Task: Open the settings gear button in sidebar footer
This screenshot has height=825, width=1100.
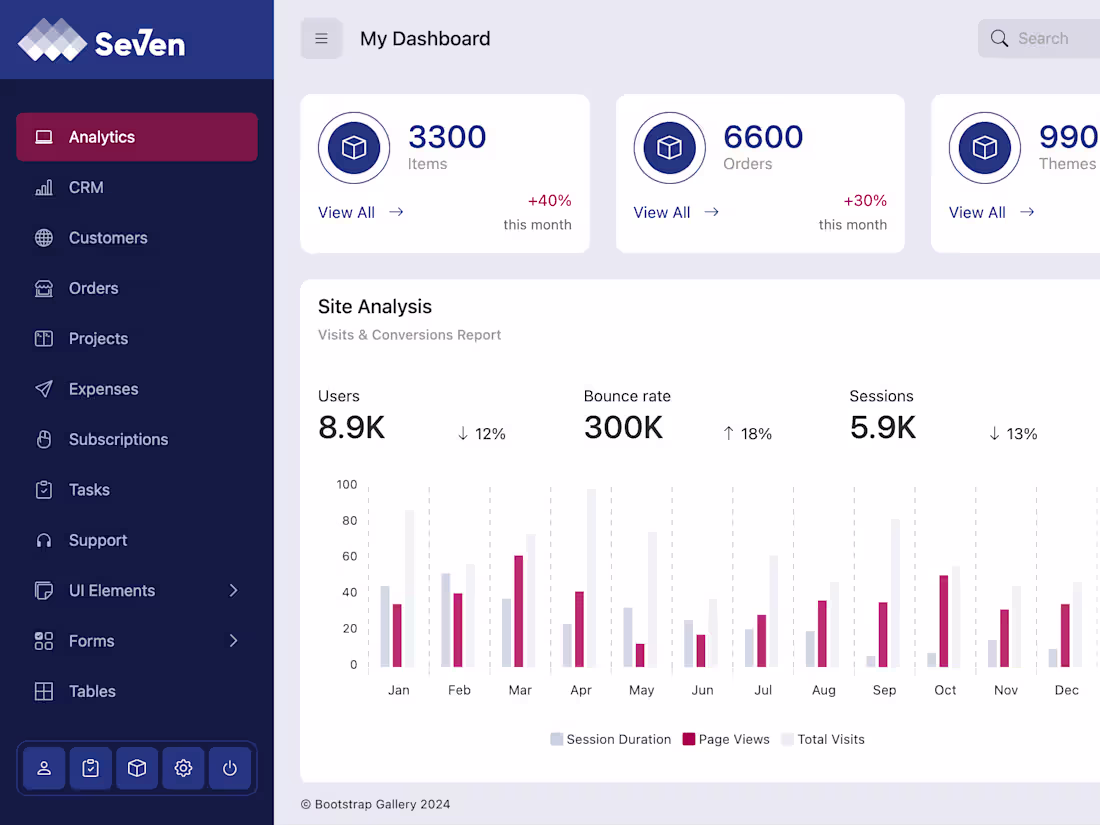Action: pos(183,768)
